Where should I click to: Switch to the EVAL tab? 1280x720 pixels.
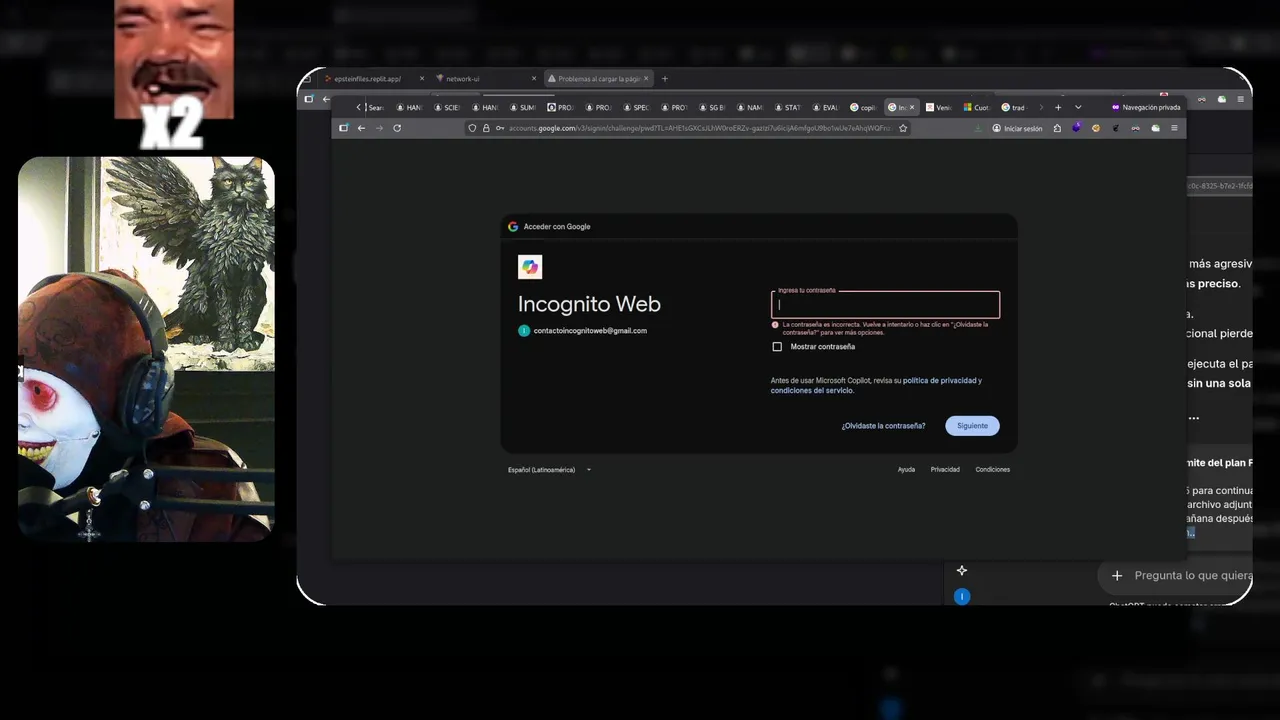[826, 107]
